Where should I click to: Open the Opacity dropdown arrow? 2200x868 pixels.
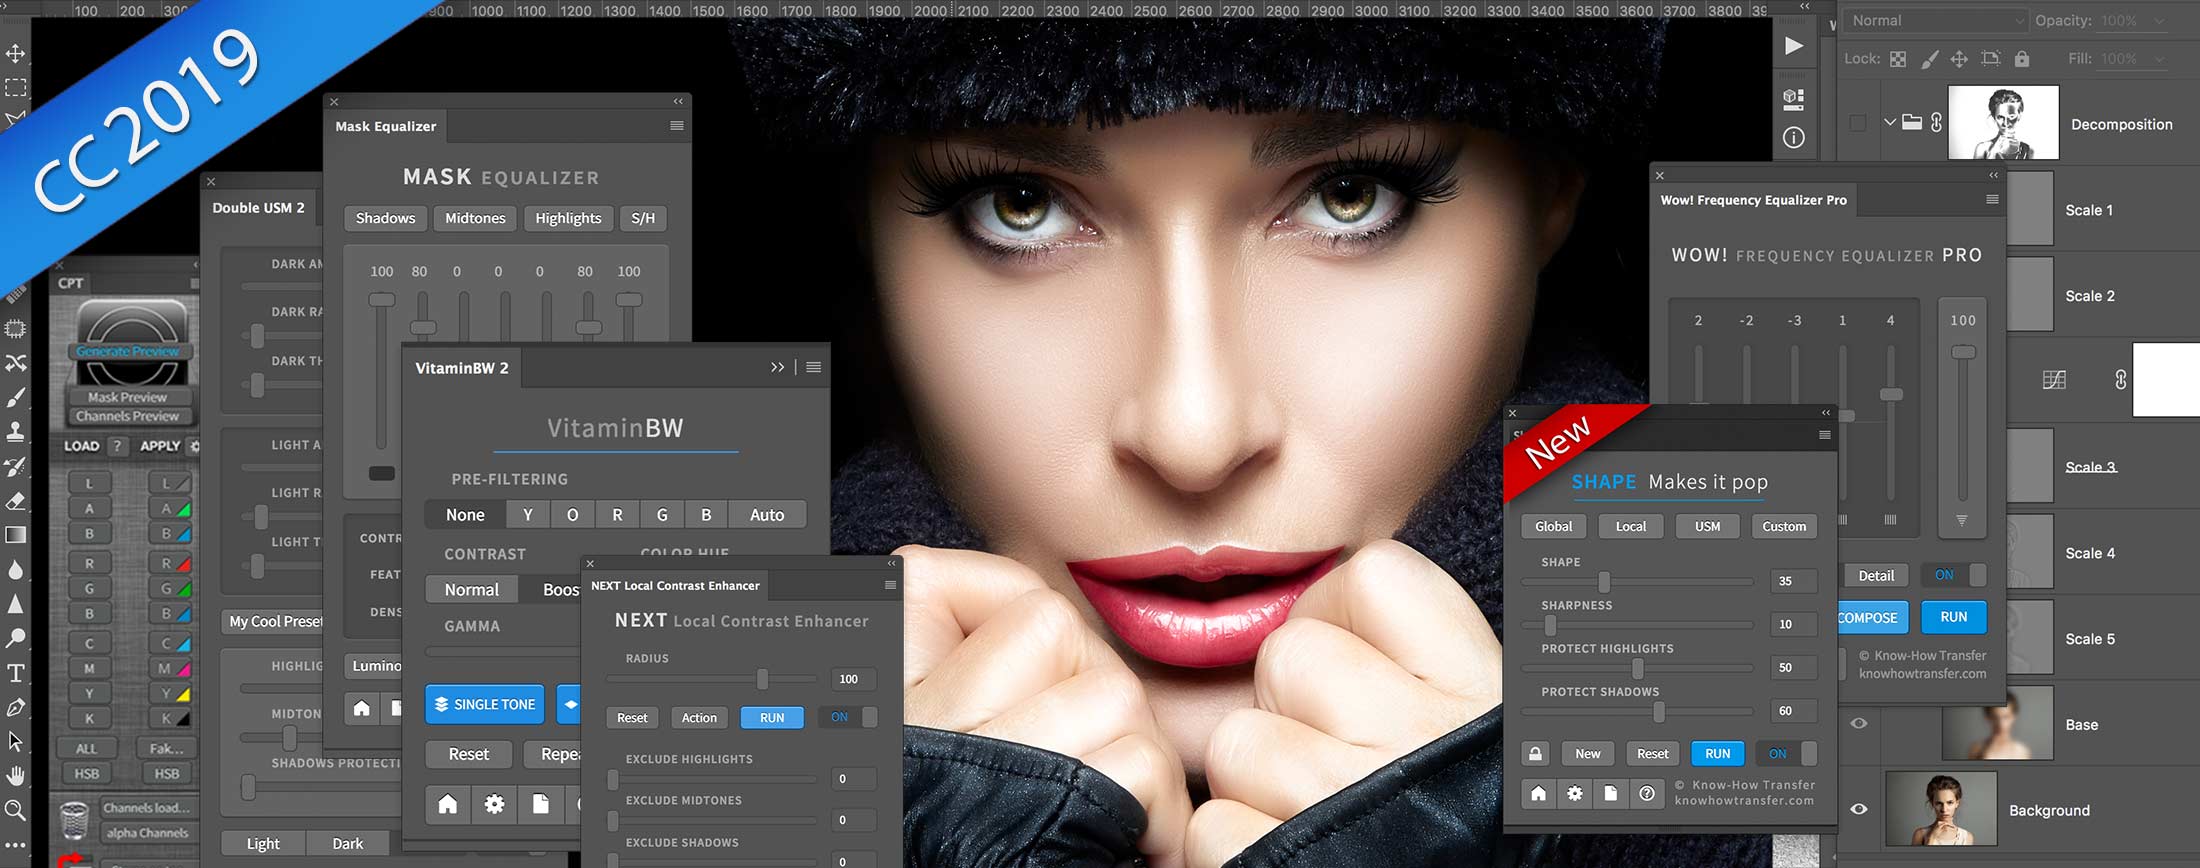coord(2159,21)
